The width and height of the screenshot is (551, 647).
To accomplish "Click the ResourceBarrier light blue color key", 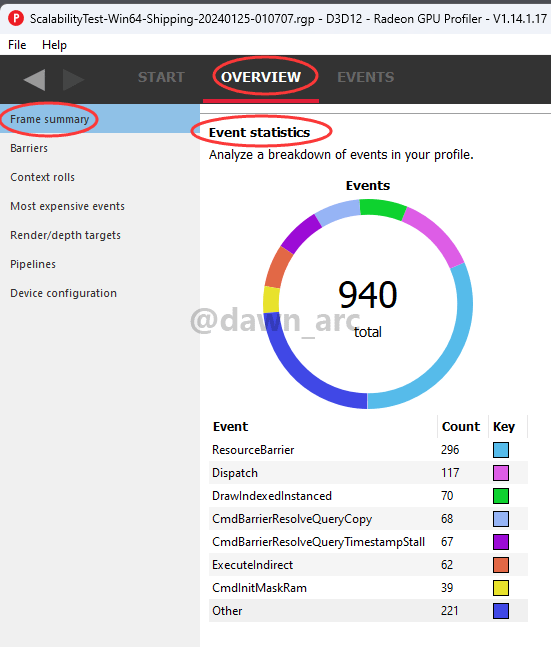I will click(x=501, y=450).
